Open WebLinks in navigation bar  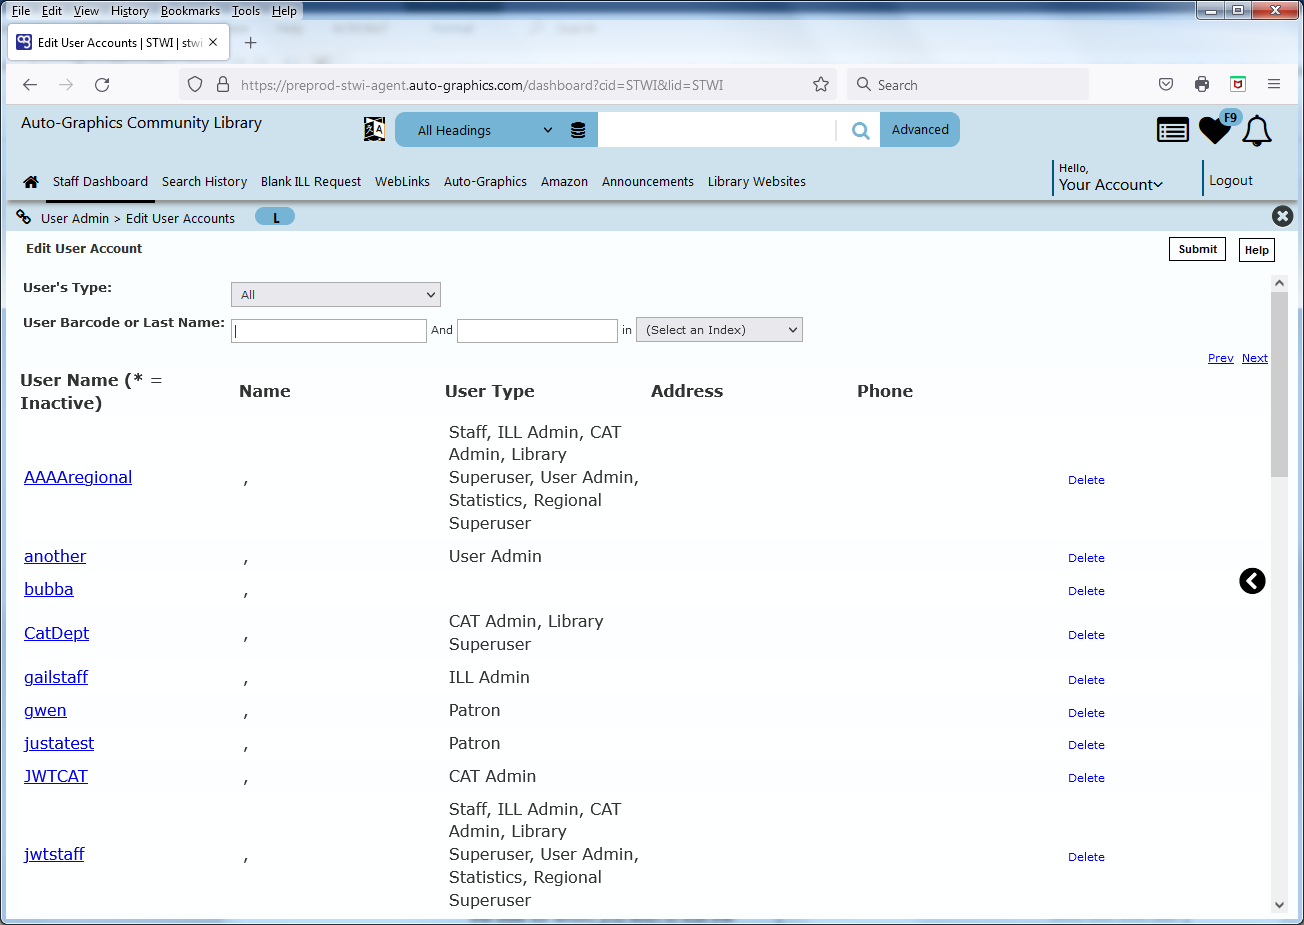click(x=402, y=182)
